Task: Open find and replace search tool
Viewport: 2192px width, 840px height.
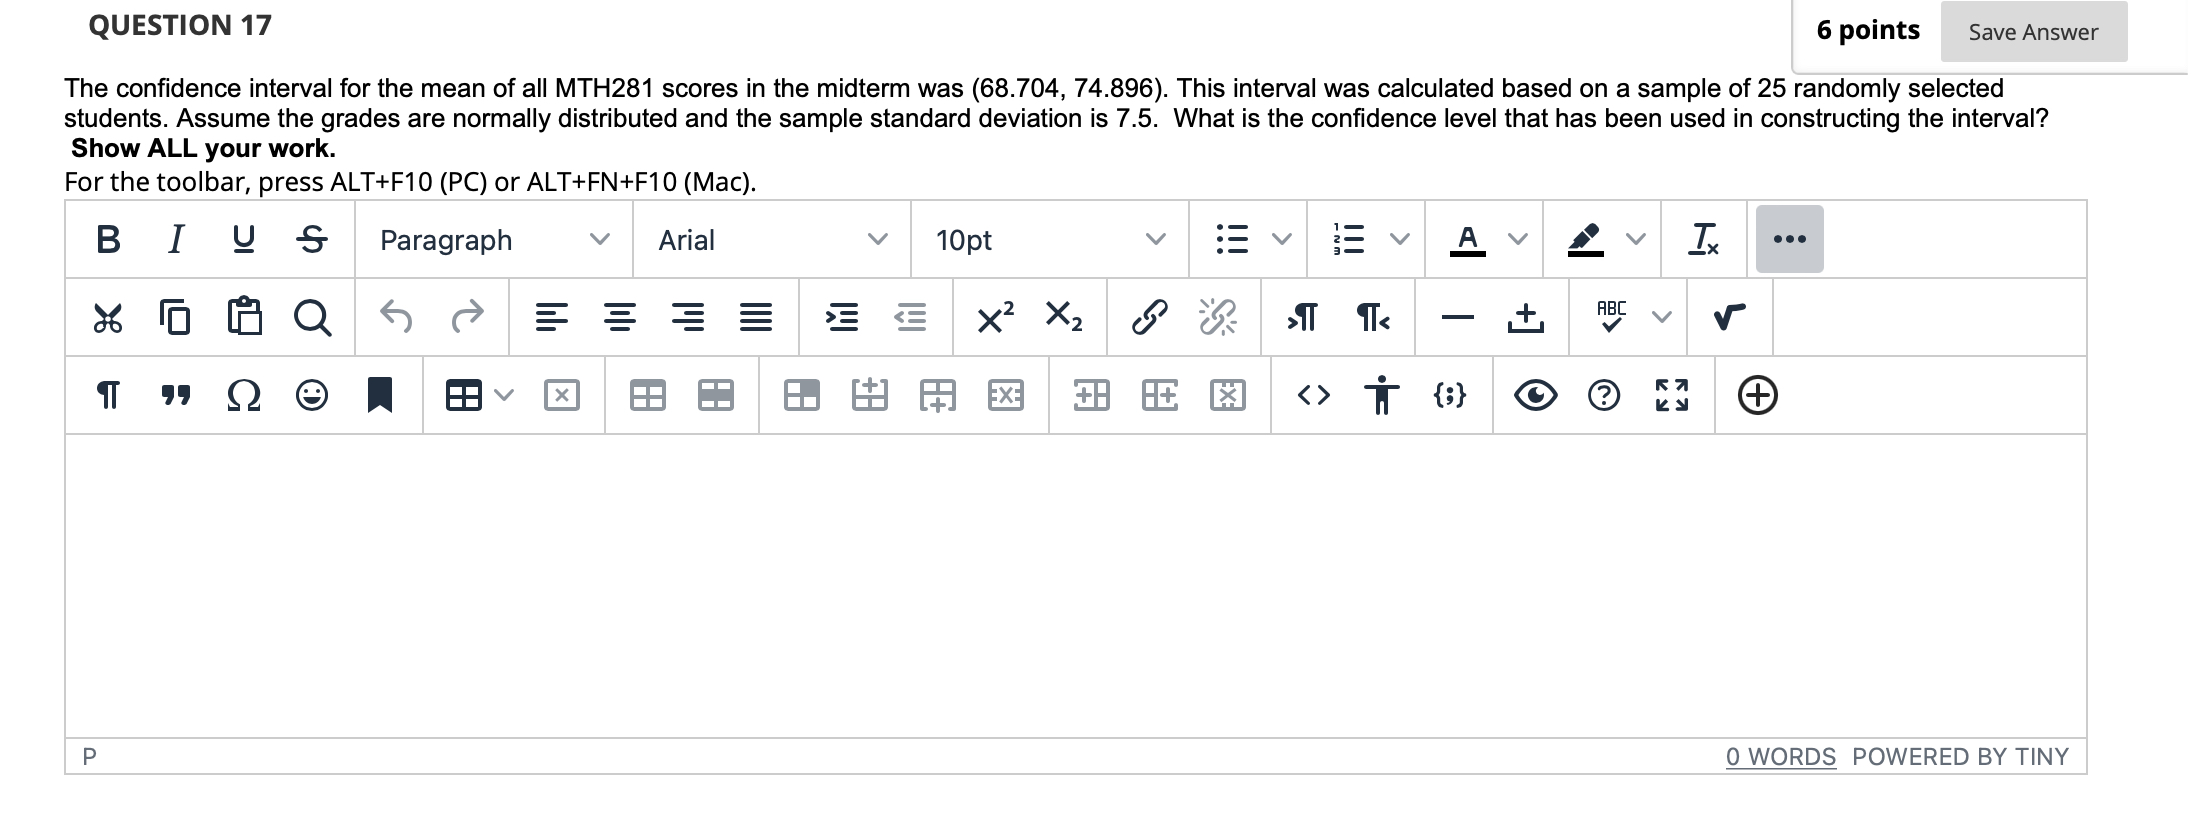Action: pos(313,318)
